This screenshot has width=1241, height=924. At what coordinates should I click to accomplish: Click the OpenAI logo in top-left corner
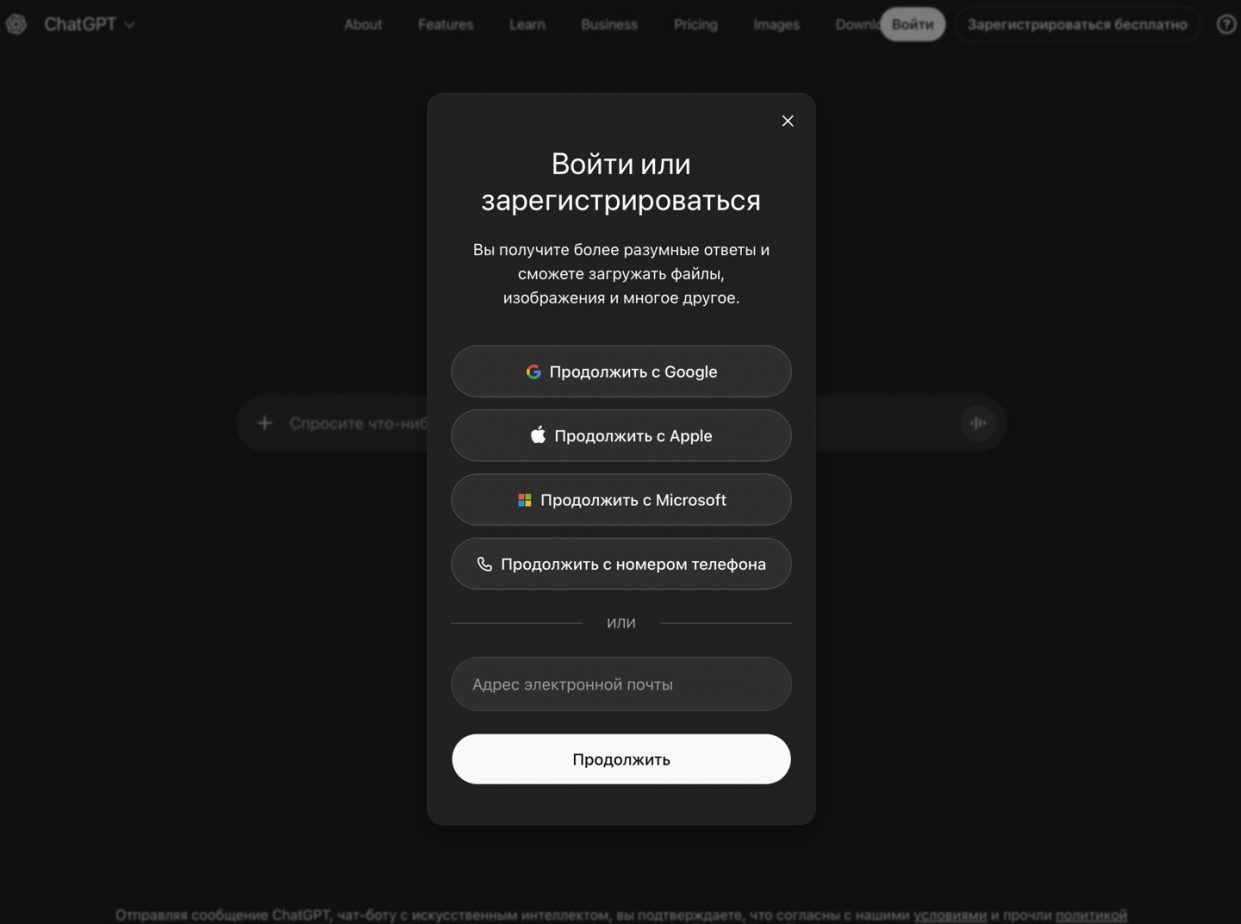tap(15, 24)
